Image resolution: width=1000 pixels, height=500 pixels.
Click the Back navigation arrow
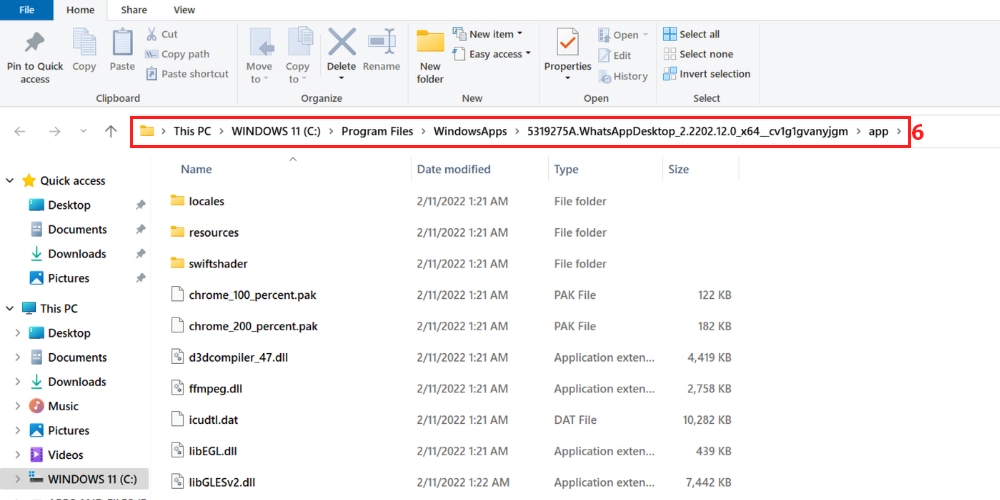tap(20, 131)
